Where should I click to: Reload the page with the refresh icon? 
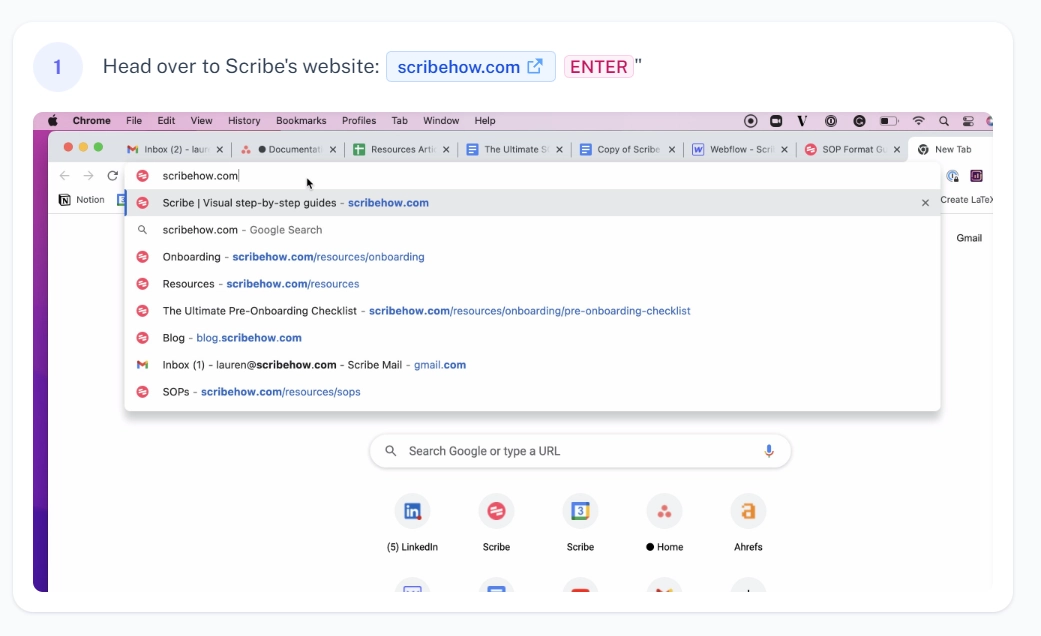(113, 175)
